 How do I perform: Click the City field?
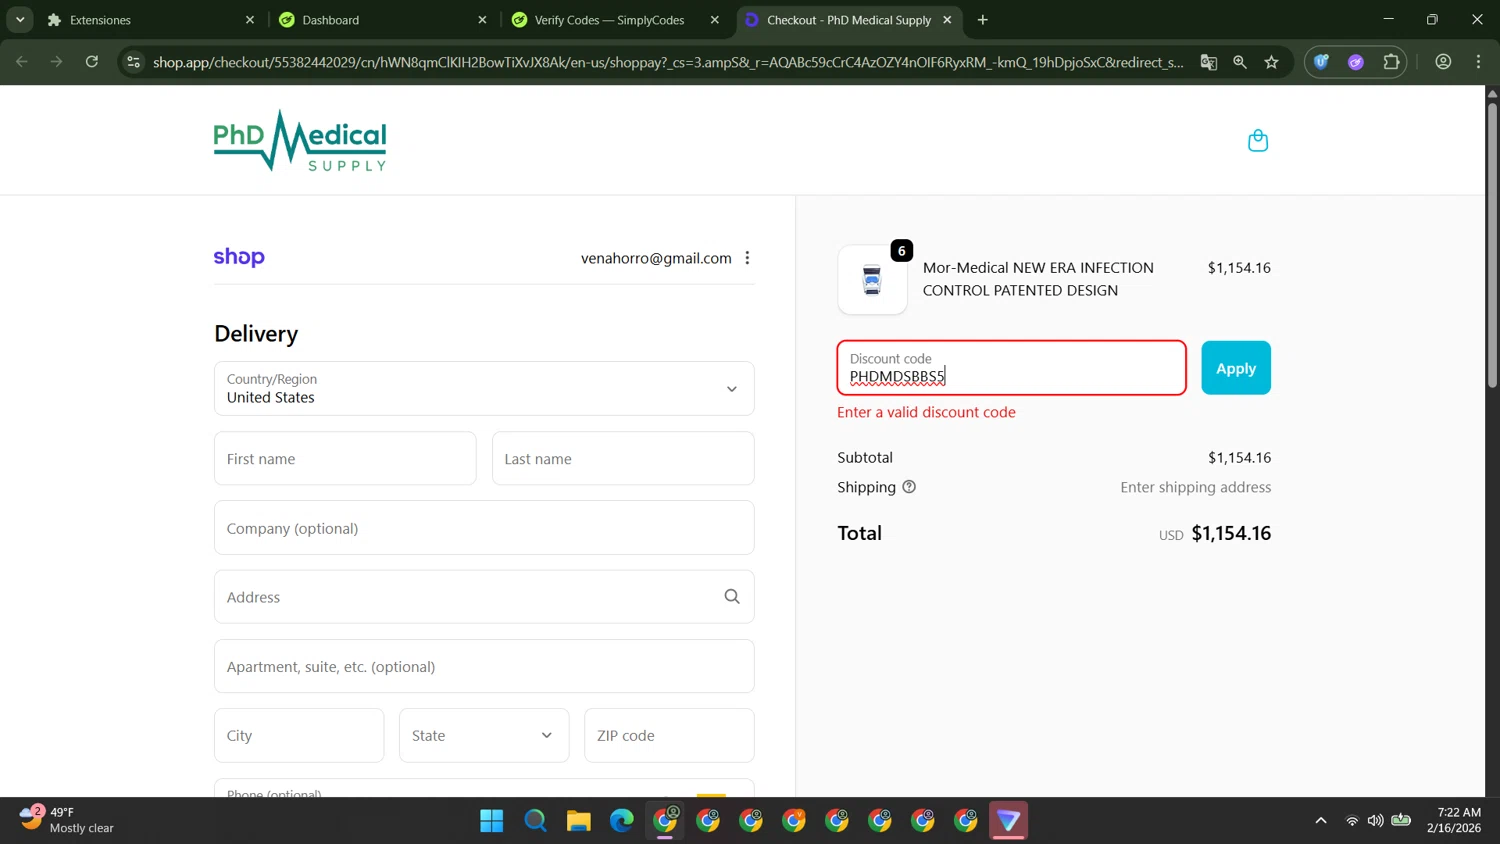(299, 735)
